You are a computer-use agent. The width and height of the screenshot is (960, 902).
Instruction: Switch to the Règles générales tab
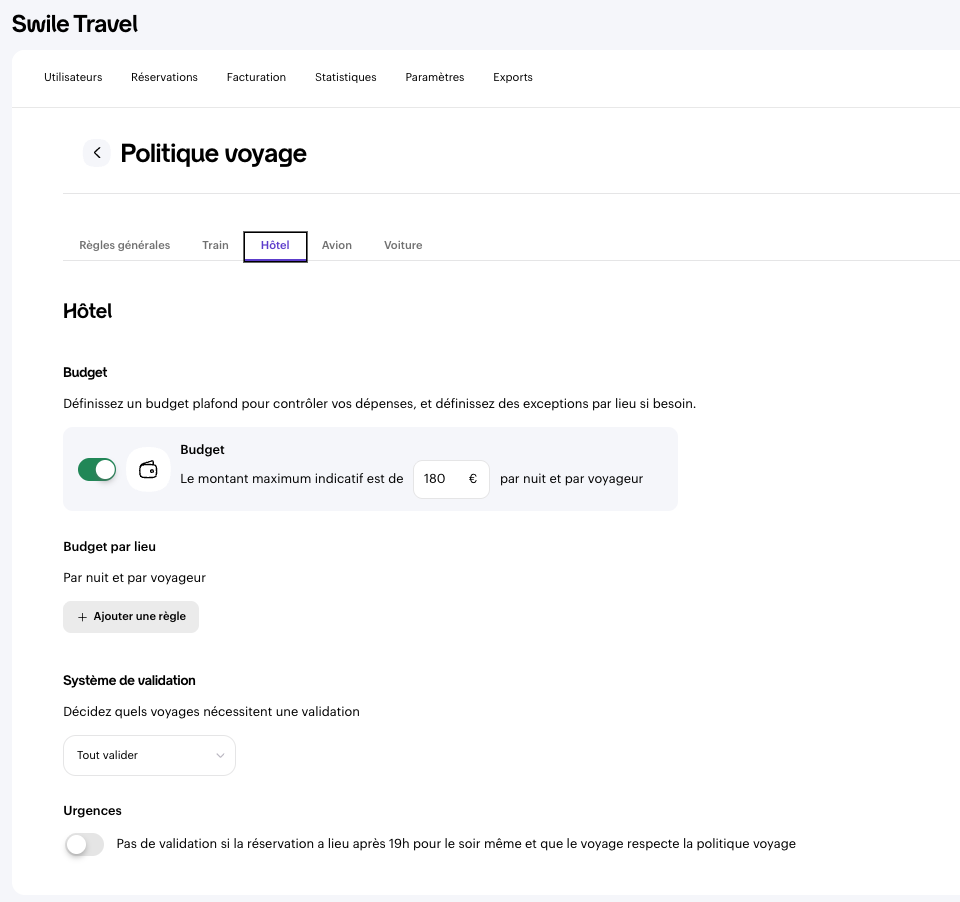click(x=125, y=245)
